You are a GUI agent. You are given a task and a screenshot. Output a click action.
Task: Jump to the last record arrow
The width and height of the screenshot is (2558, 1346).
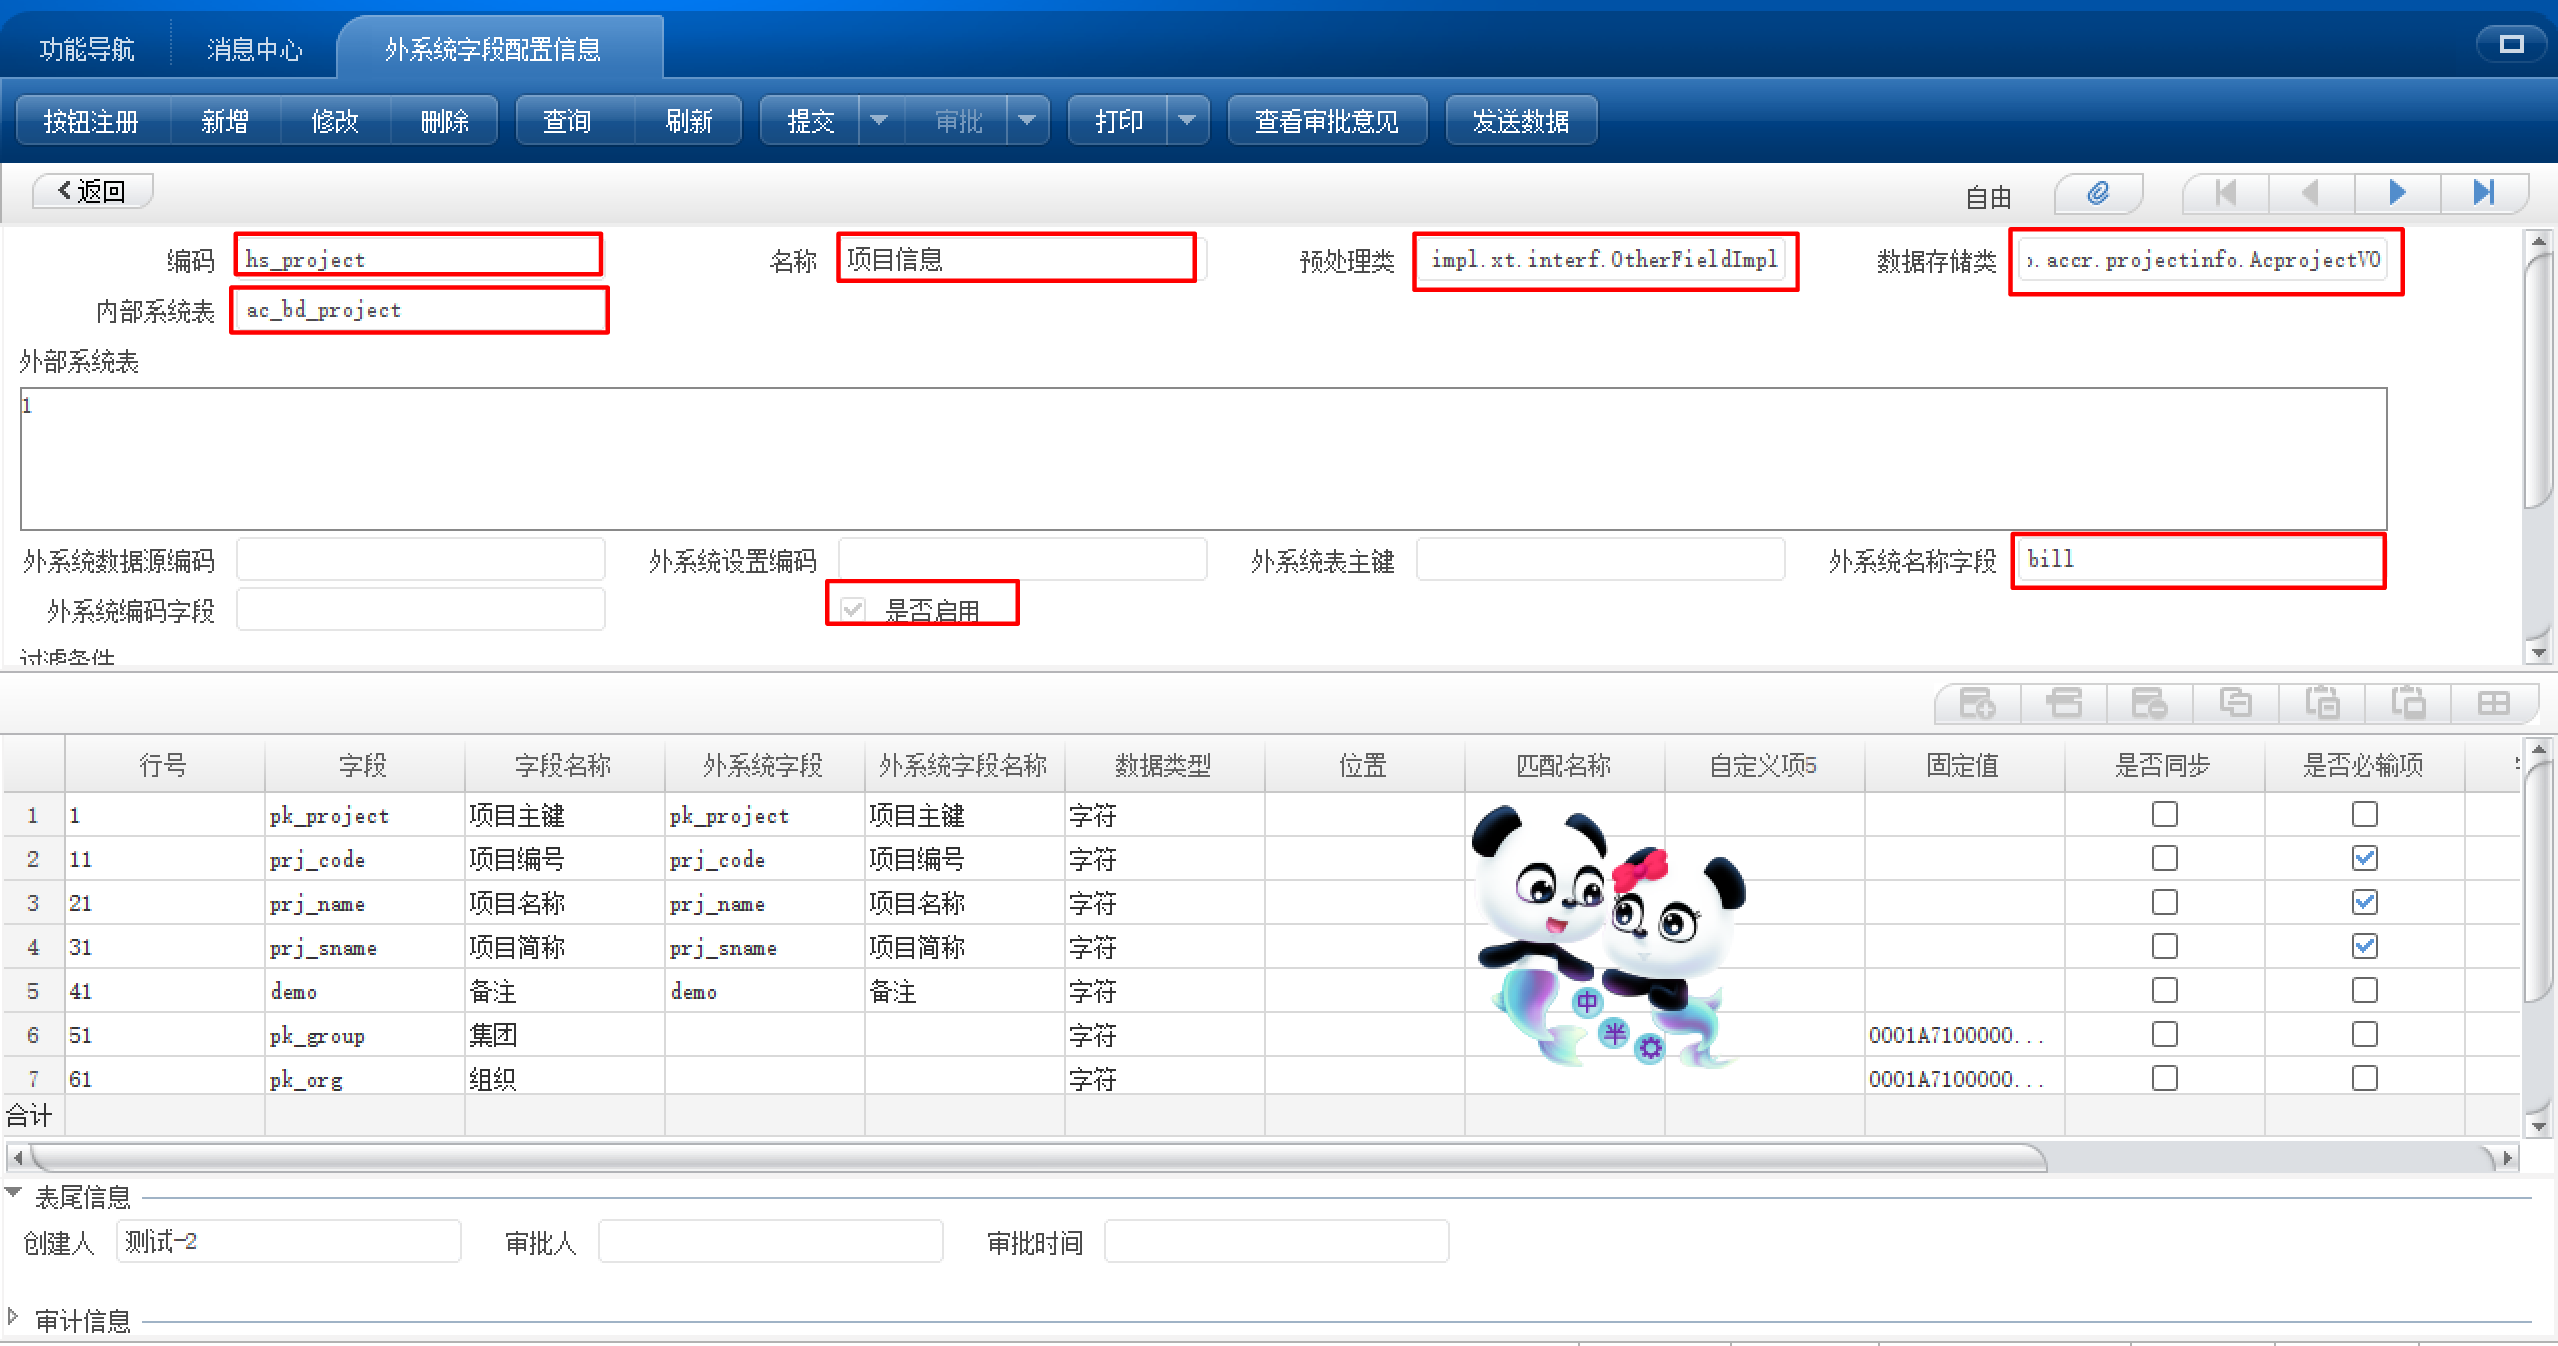[x=2483, y=192]
